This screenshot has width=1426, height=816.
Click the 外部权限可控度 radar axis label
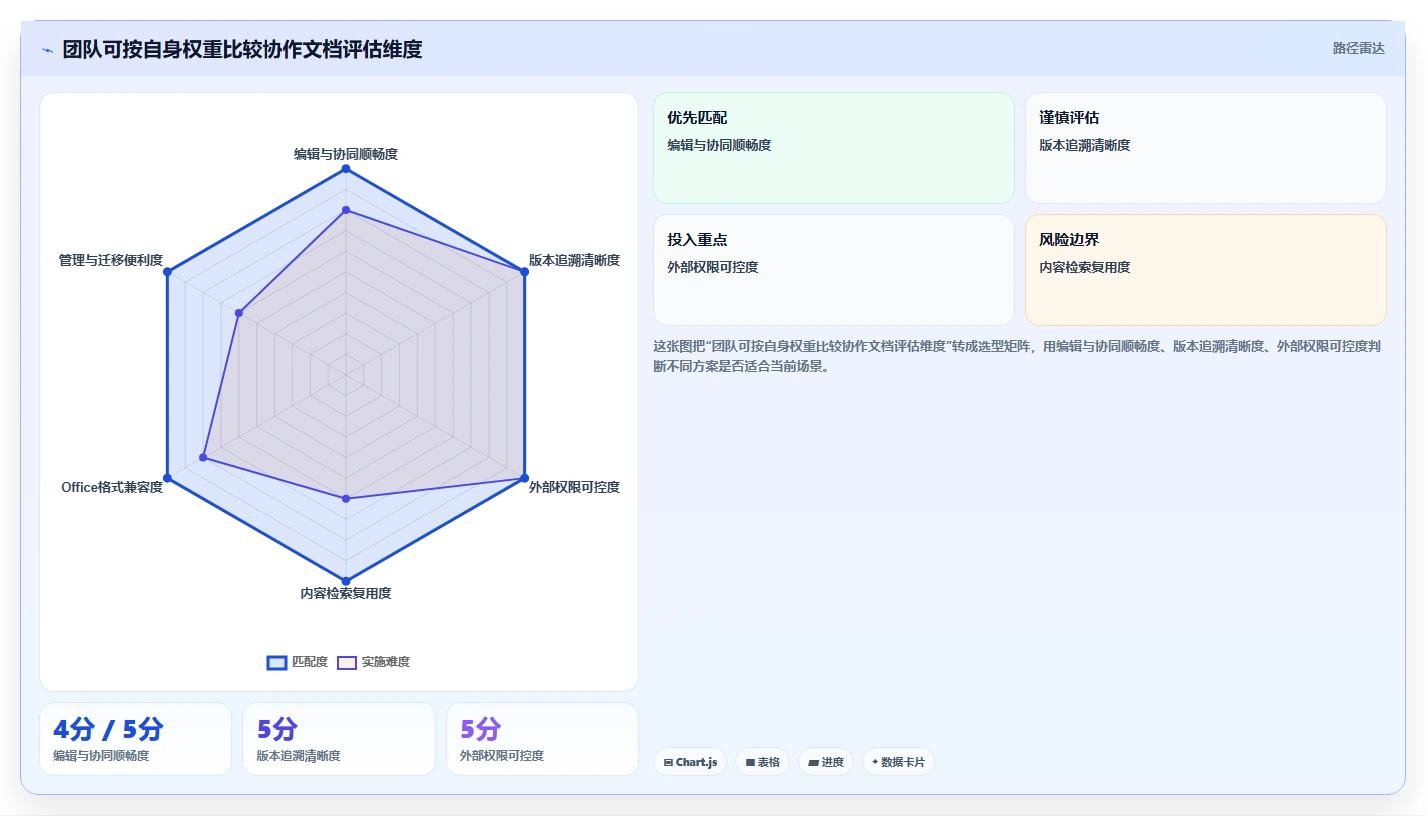tap(574, 487)
